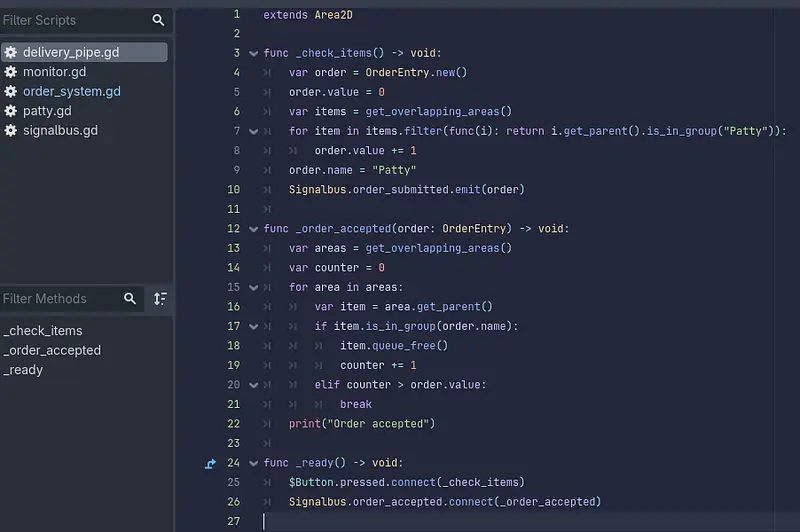Screen dimensions: 800x532
Task: Collapse the _check_items function at line 3
Action: 253,53
